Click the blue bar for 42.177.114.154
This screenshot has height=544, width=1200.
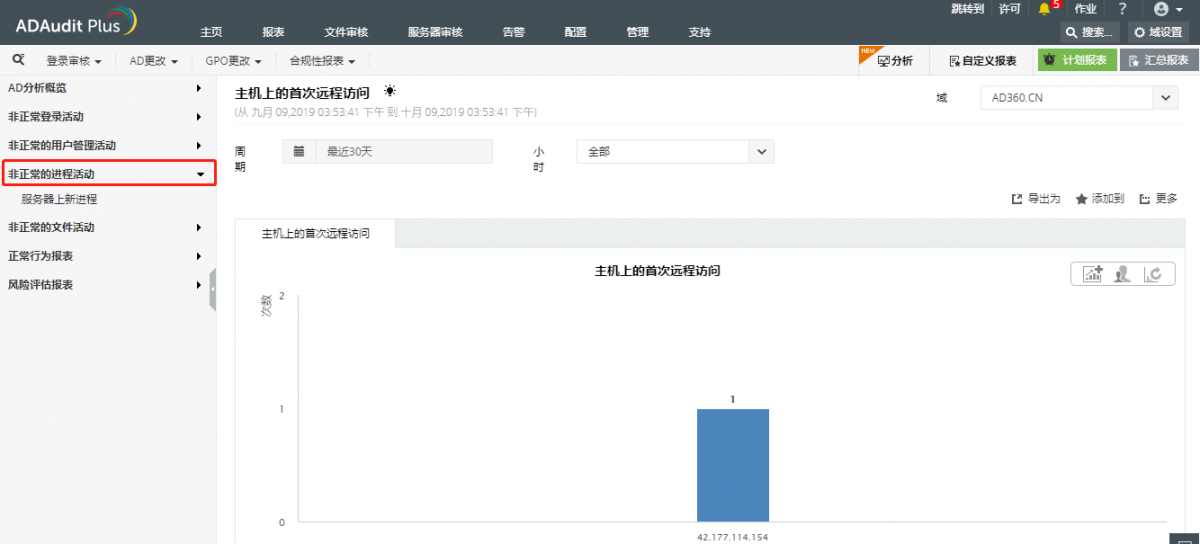click(x=732, y=465)
